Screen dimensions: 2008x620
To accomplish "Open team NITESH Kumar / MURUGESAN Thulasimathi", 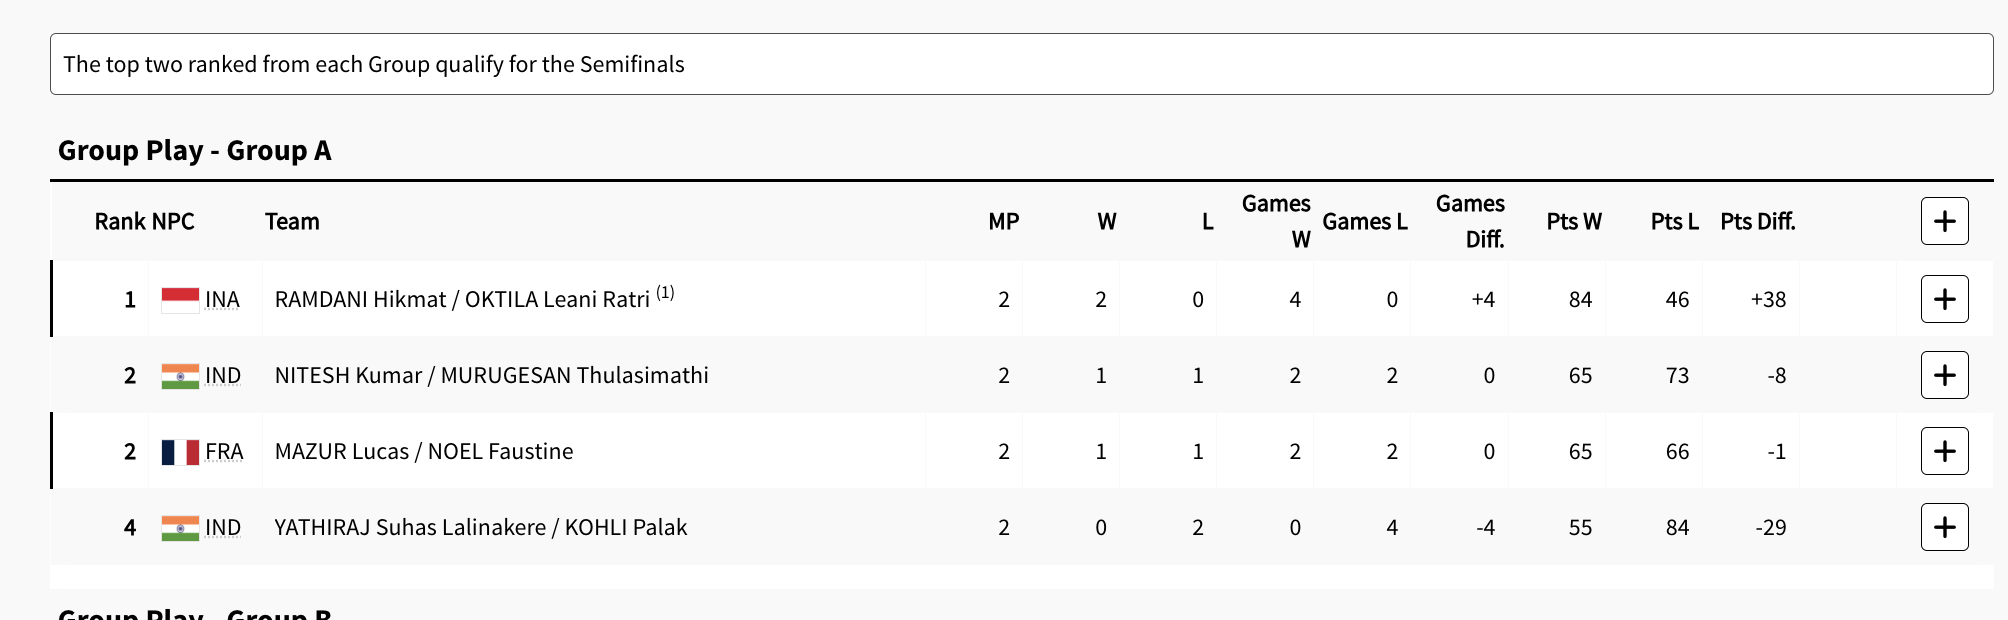I will 491,376.
